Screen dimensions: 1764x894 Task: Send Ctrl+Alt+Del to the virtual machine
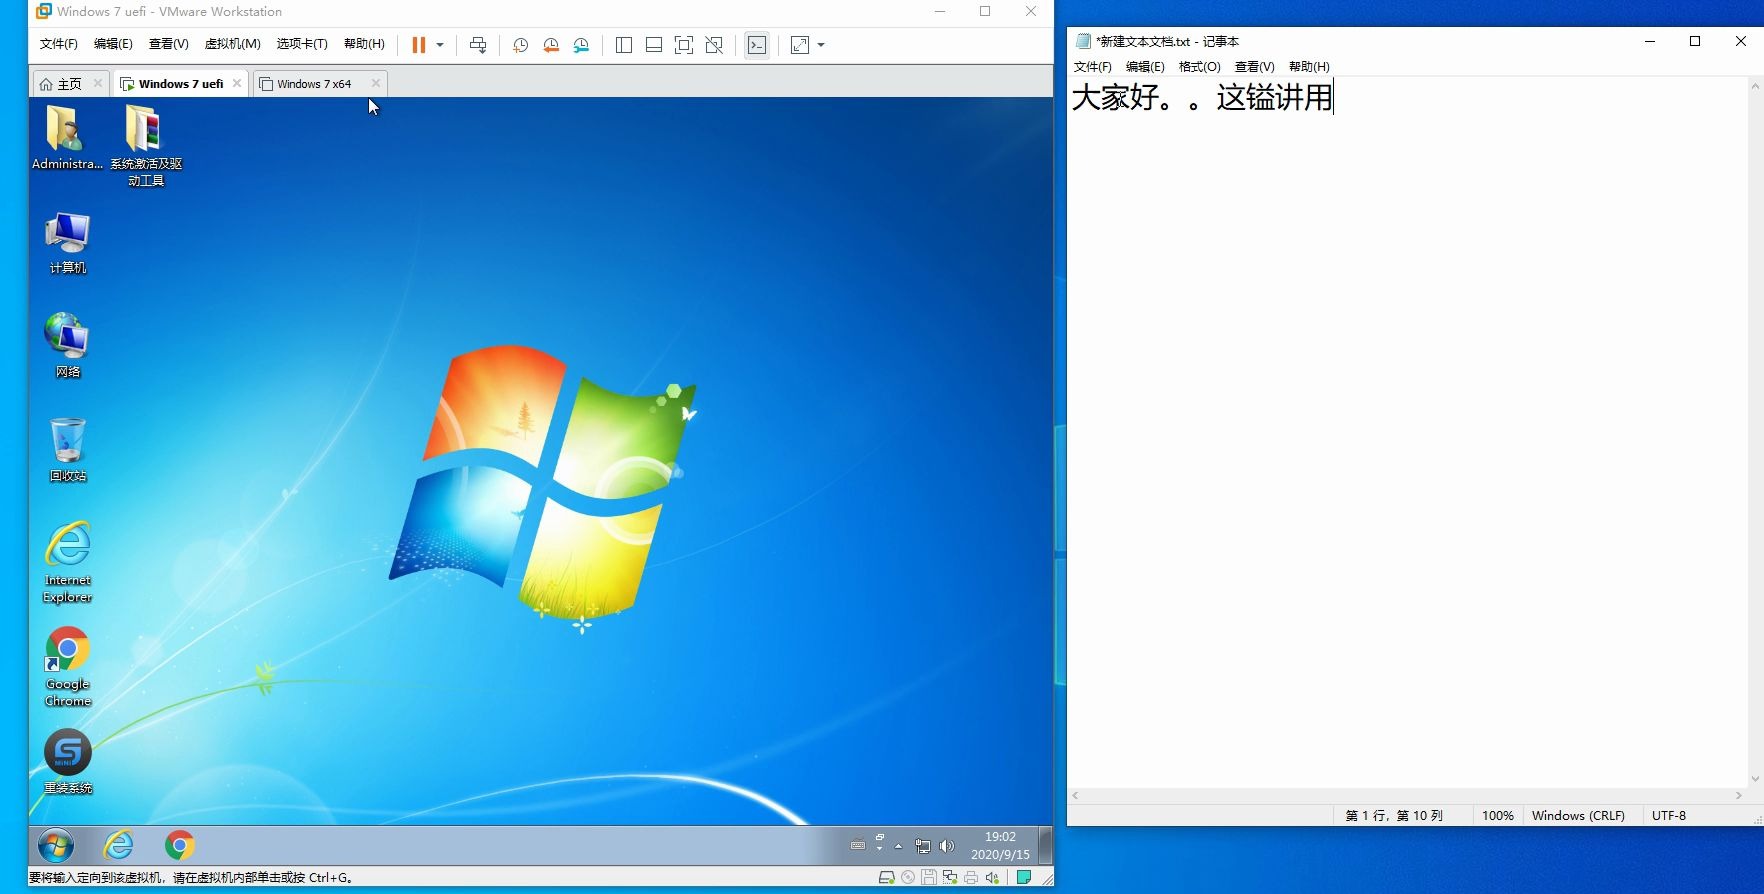478,45
